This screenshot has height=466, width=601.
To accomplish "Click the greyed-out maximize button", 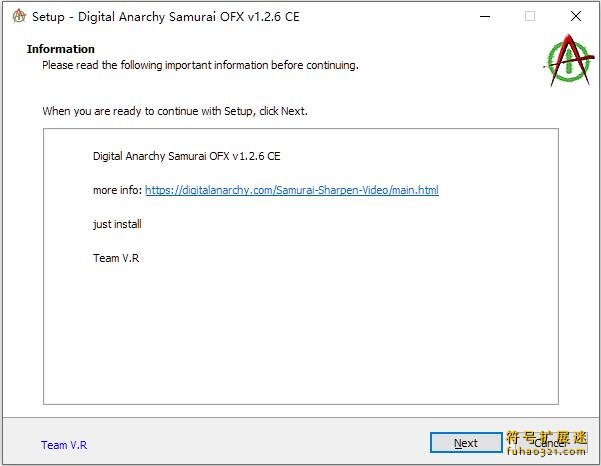I will pyautogui.click(x=530, y=16).
